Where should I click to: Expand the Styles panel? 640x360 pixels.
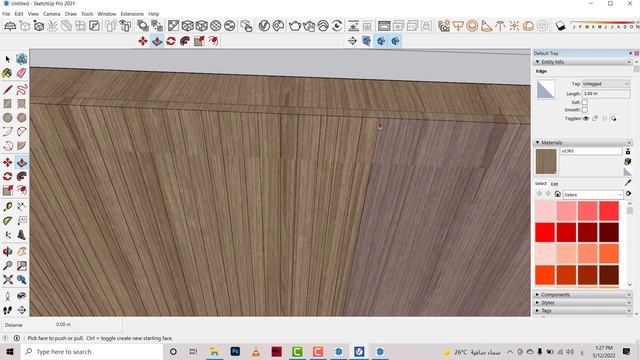point(537,302)
